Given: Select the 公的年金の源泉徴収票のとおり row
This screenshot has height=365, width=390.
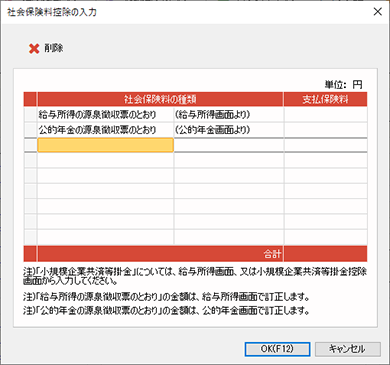Looking at the screenshot, I should 195,130.
